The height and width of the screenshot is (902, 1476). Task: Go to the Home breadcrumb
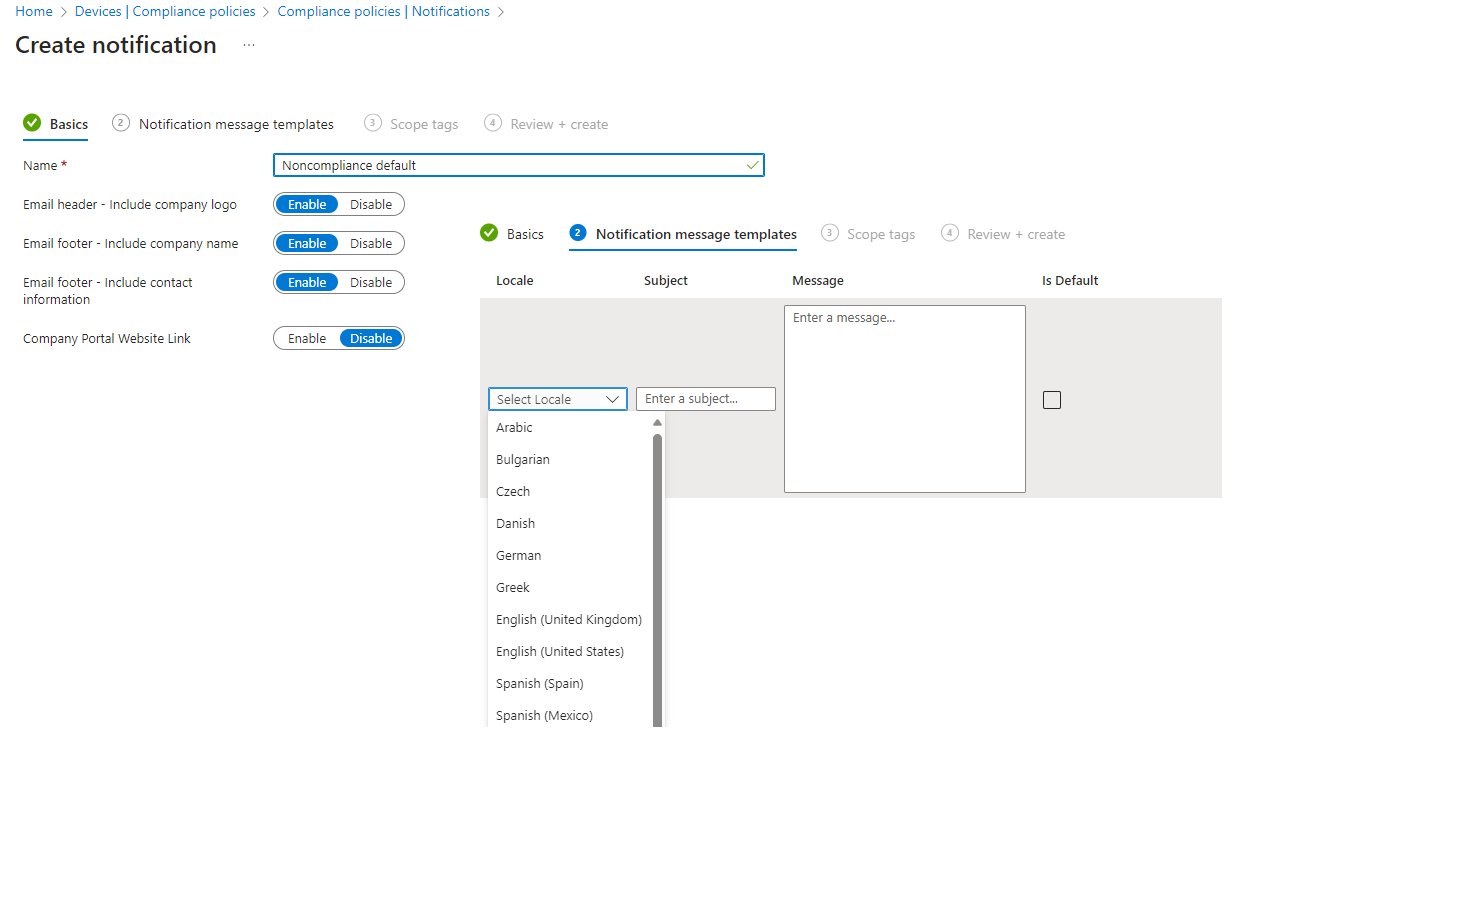[x=34, y=11]
